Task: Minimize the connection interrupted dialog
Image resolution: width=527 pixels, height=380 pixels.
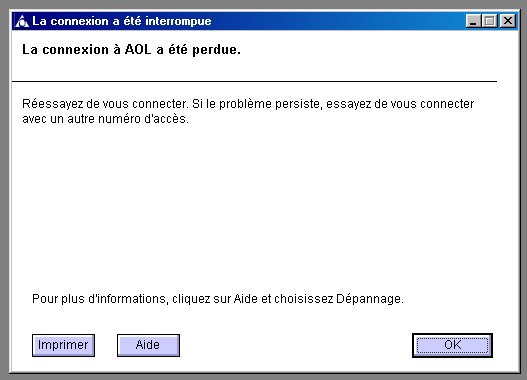Action: click(473, 21)
